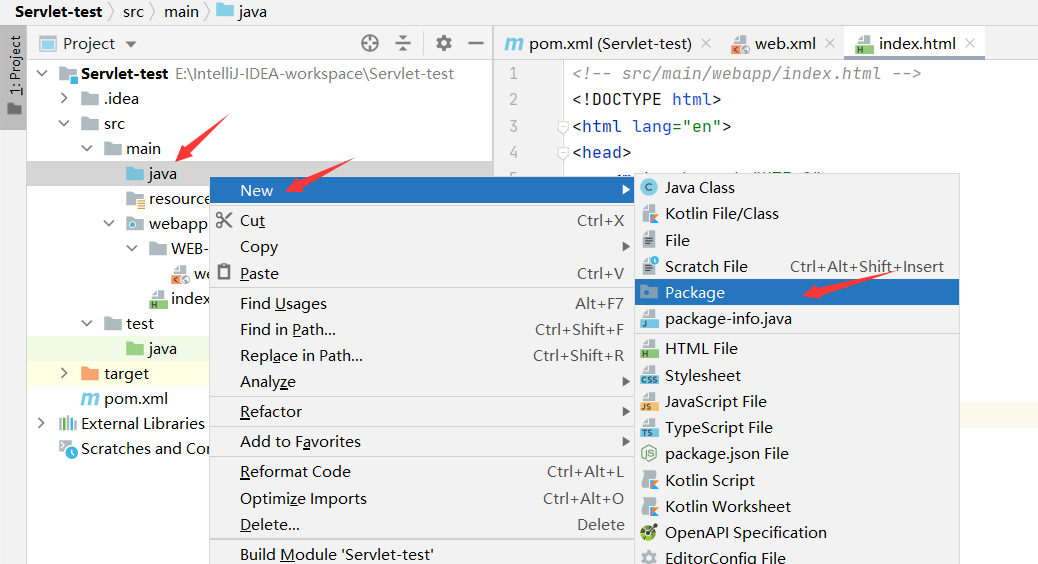1038x564 pixels.
Task: Choose Find Usages from context menu
Action: [x=422, y=303]
